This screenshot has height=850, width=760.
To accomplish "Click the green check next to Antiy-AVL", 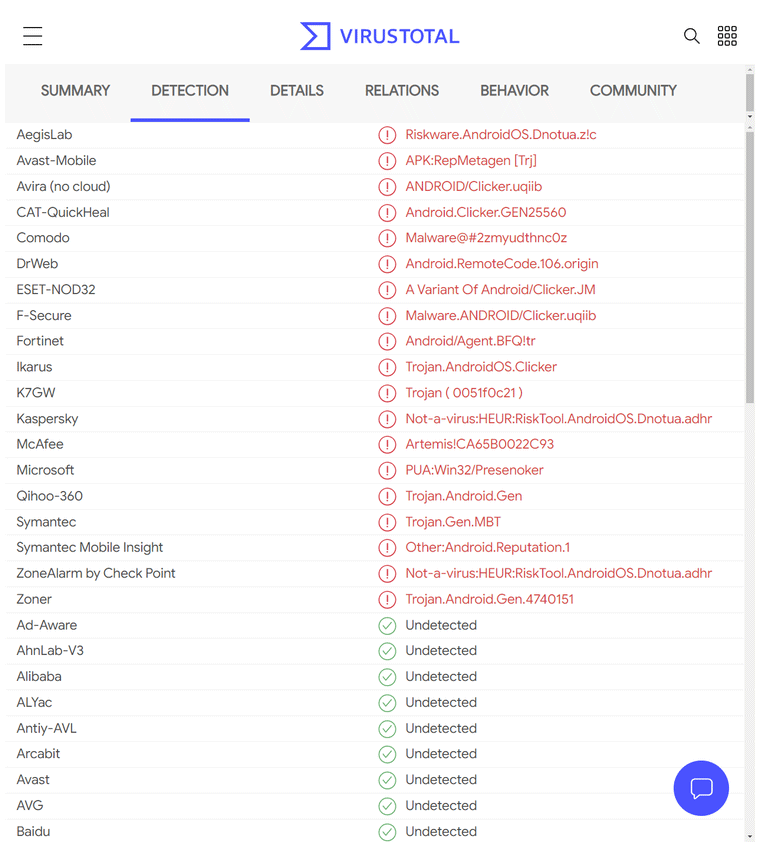I will tap(388, 728).
